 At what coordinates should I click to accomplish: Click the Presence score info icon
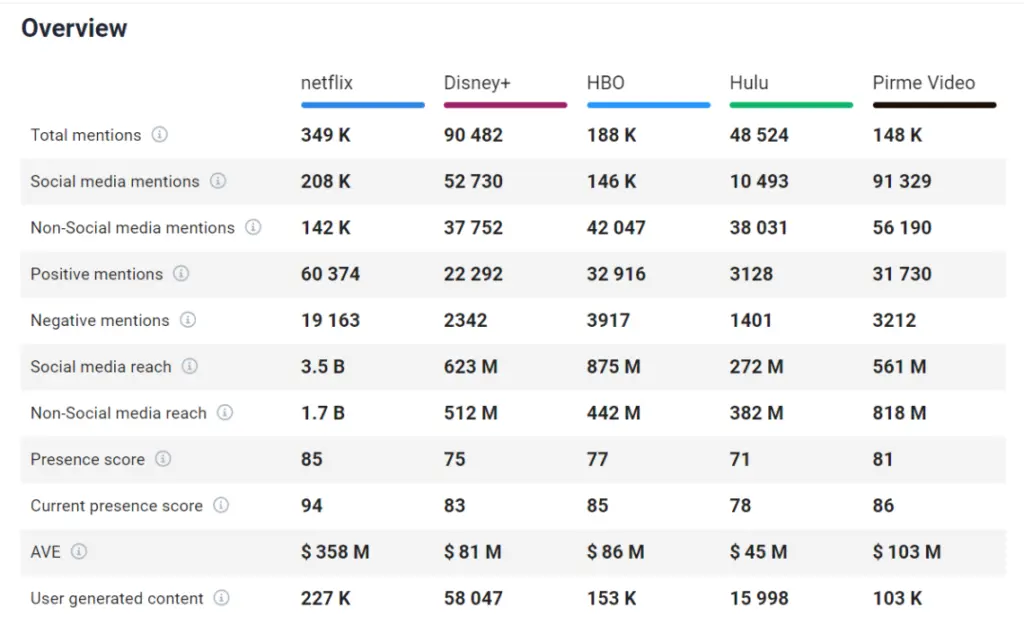pyautogui.click(x=163, y=459)
